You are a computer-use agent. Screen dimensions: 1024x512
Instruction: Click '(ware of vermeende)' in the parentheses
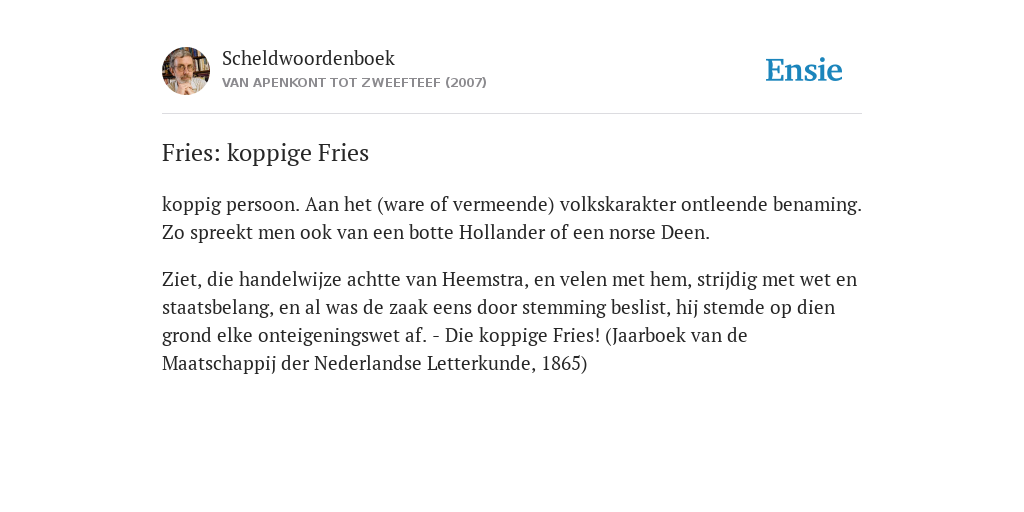tap(465, 205)
